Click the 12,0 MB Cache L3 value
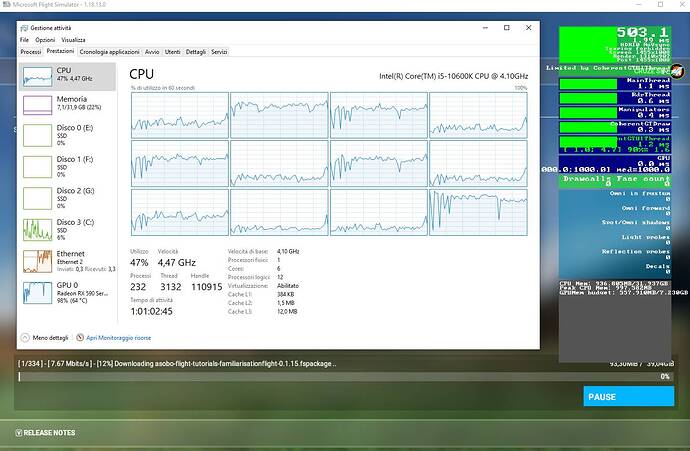Screen dimensions: 690x451 coord(287,312)
